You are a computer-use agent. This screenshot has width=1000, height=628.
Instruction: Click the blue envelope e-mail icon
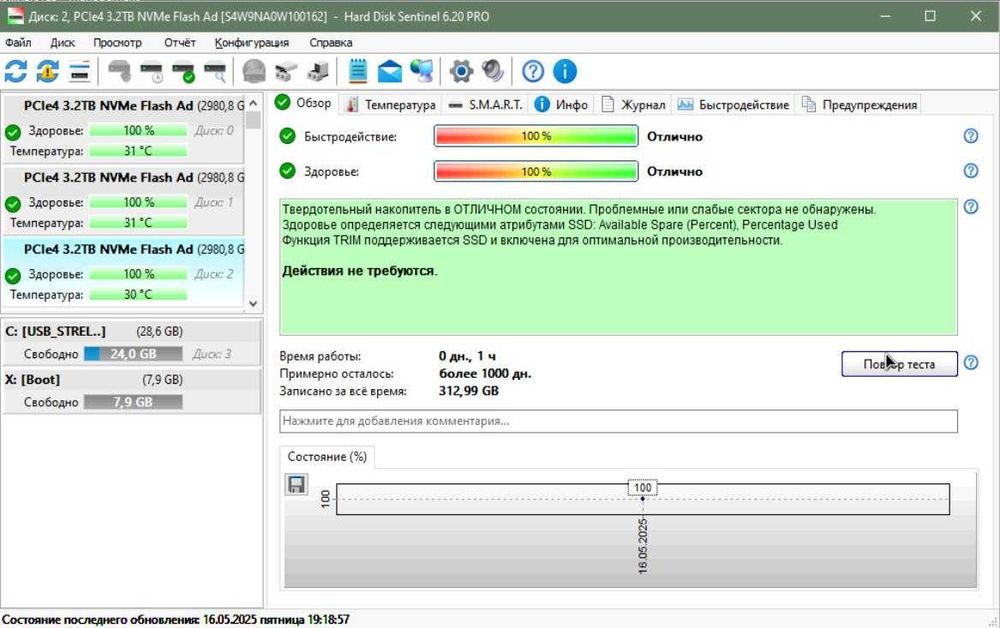point(390,71)
